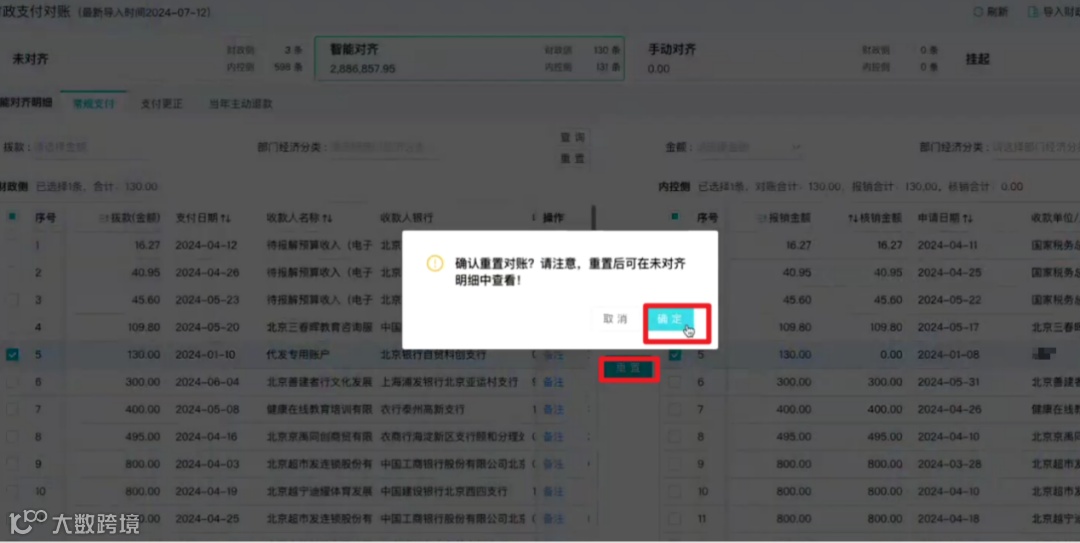Image resolution: width=1080 pixels, height=543 pixels.
Task: Click the 2,886,857.95 total under 智能对齐
Action: [x=362, y=69]
